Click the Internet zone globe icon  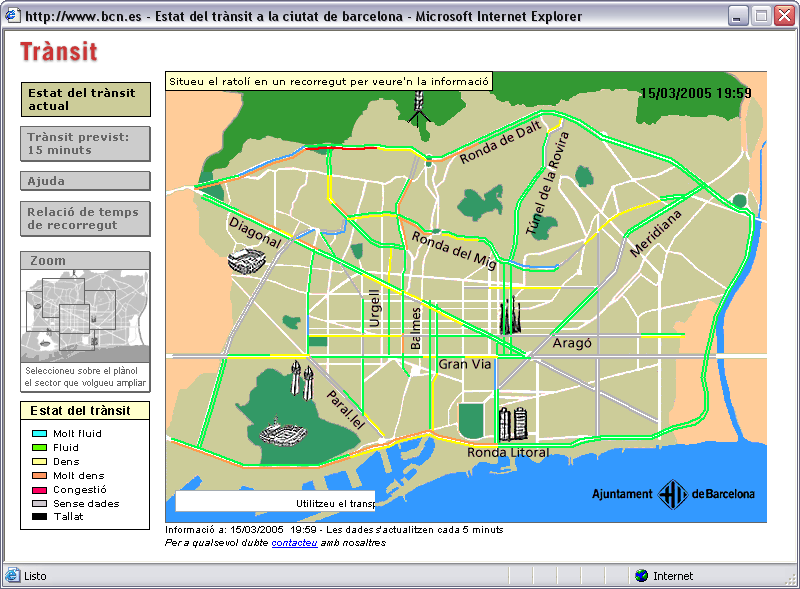641,576
